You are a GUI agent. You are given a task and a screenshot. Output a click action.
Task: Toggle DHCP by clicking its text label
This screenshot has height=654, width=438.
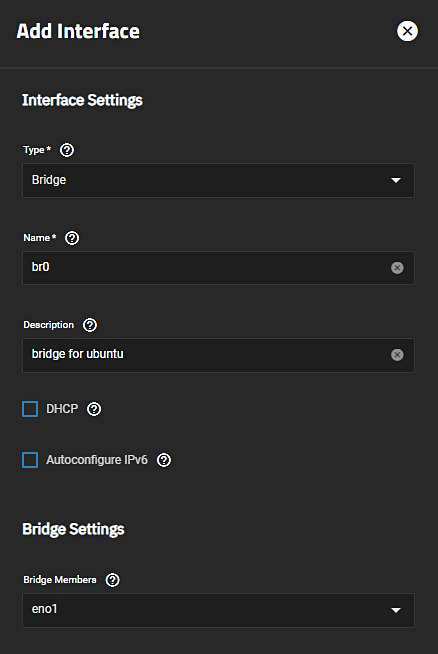[x=62, y=409]
